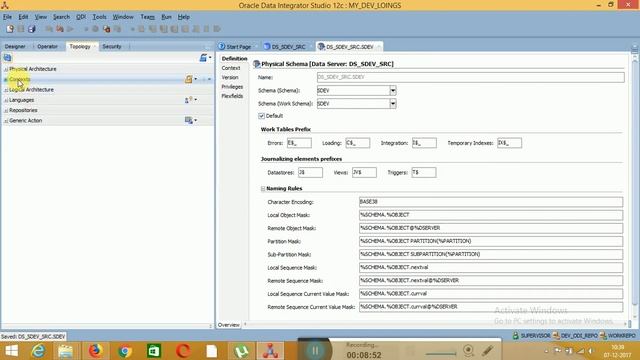
Task: Click the Languages section action icon
Action: [191, 100]
